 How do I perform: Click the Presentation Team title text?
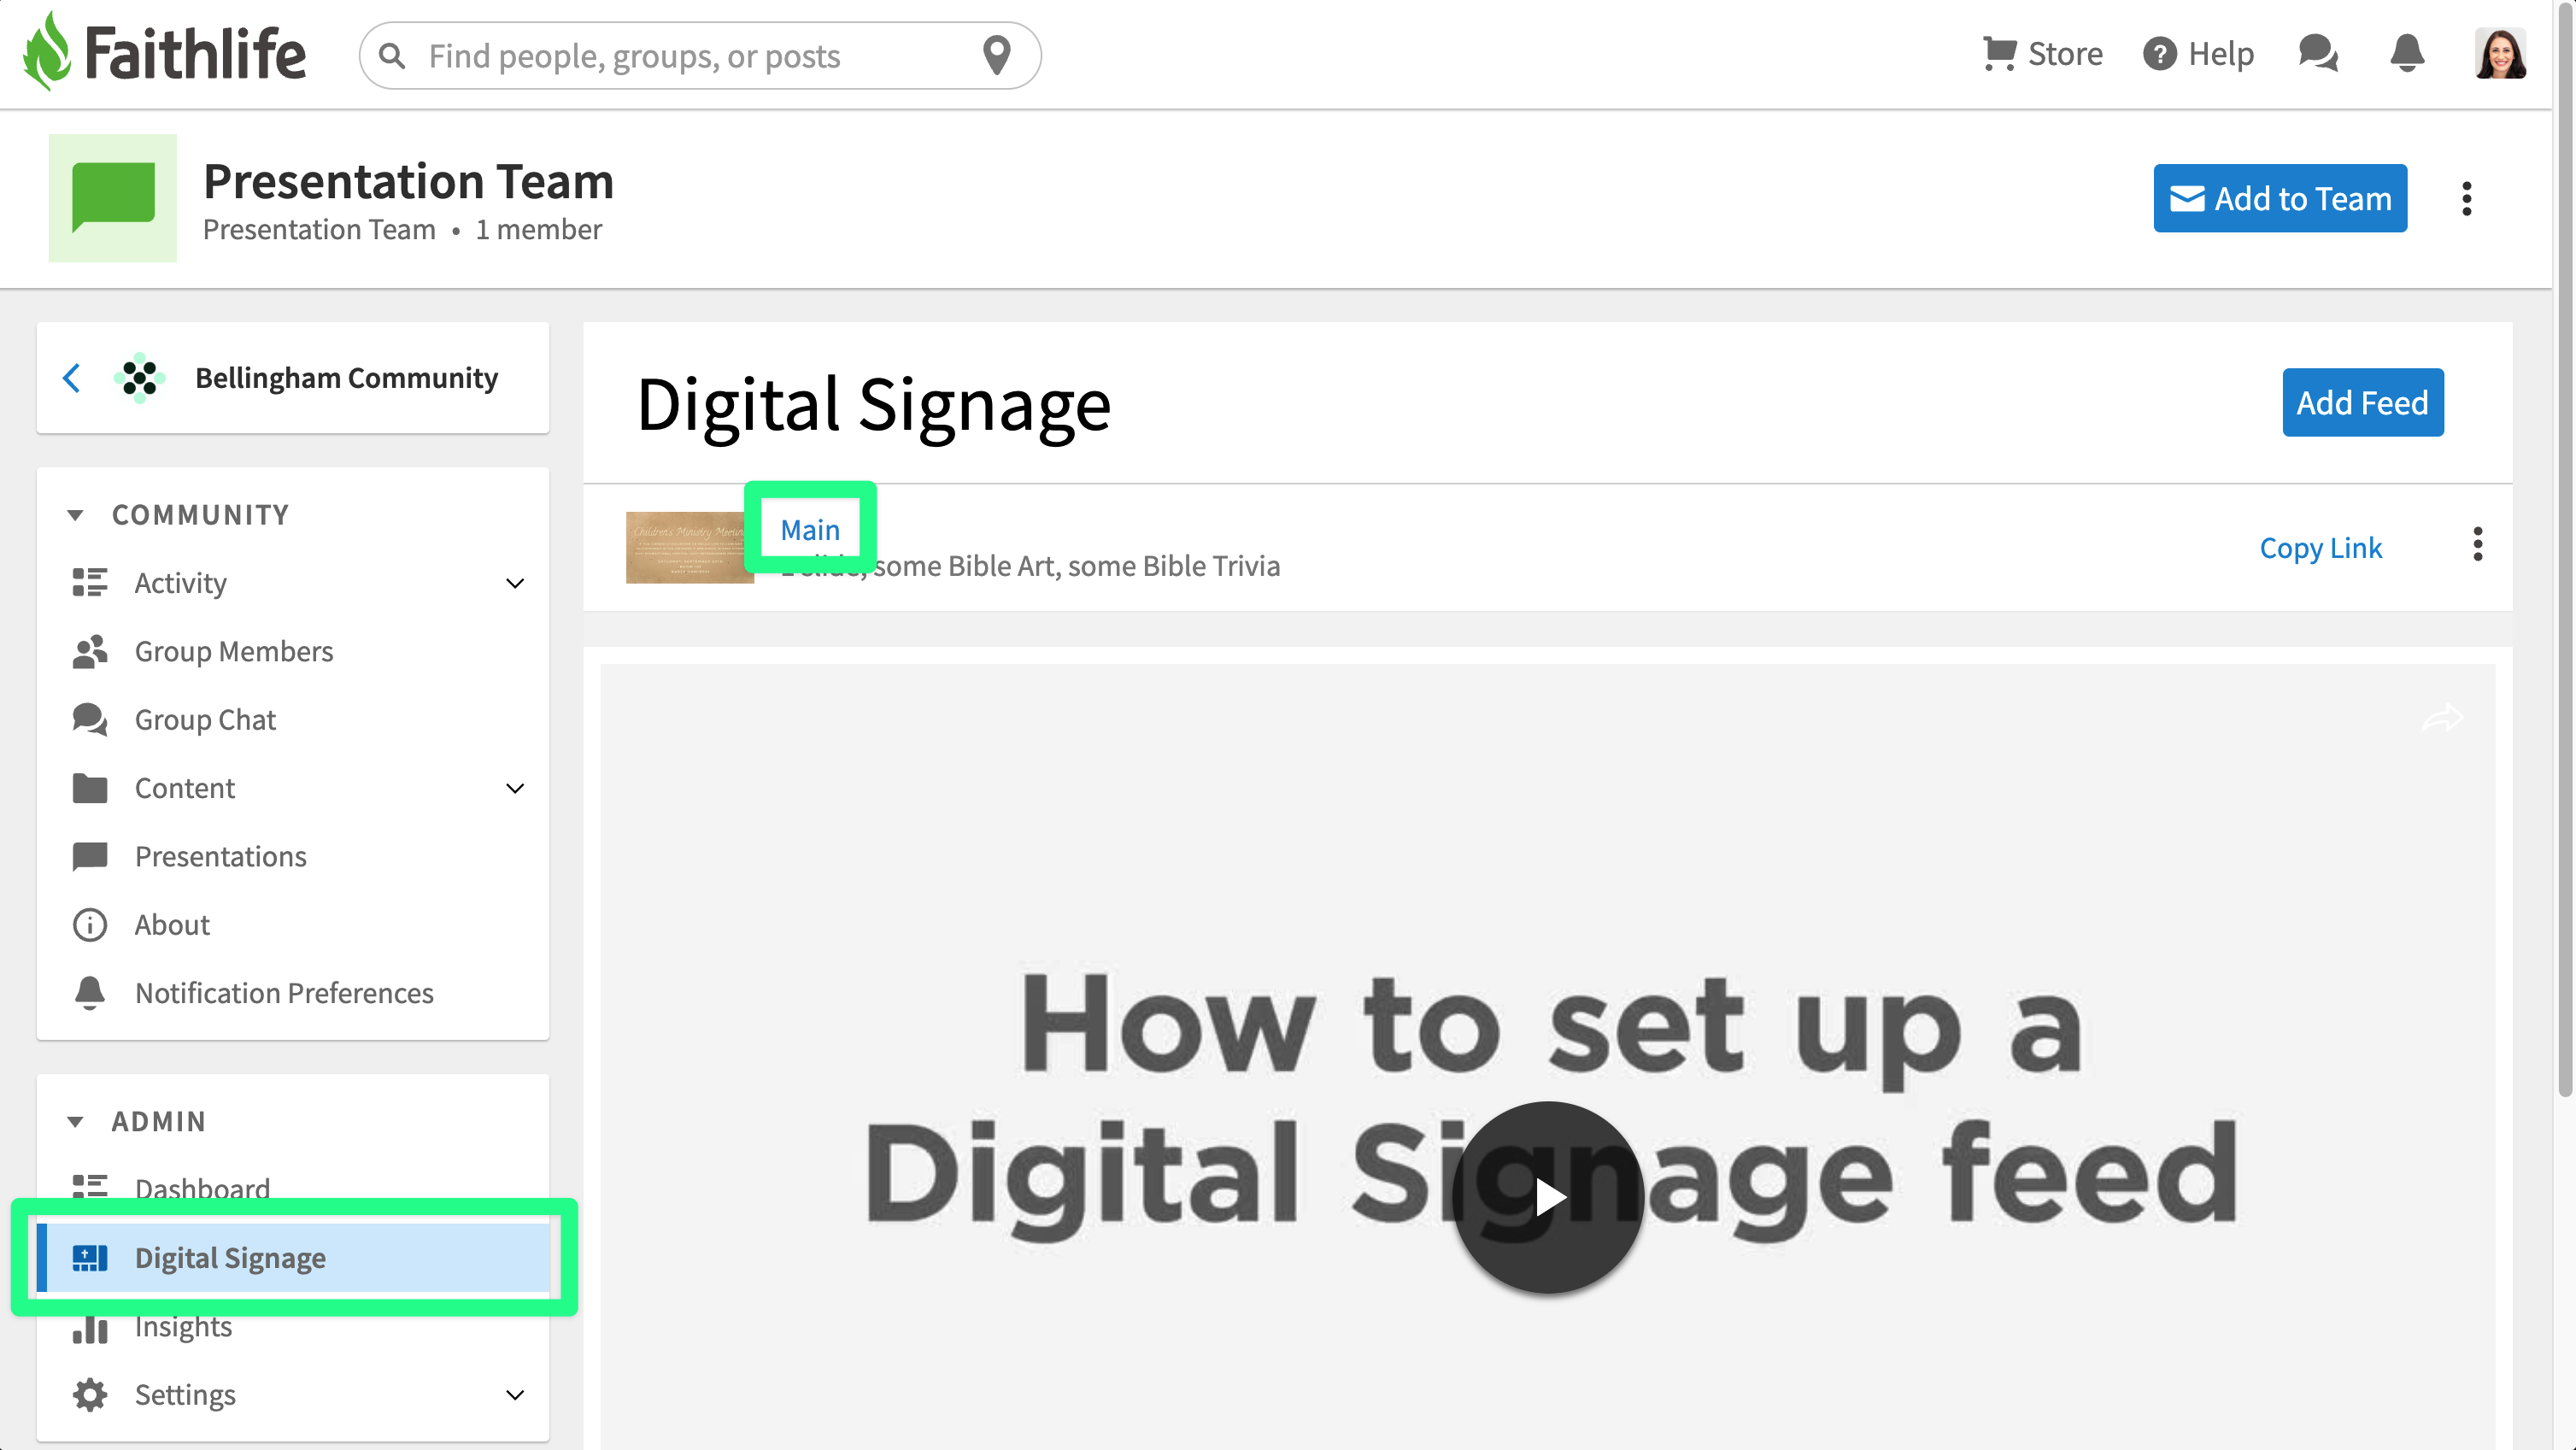[408, 182]
